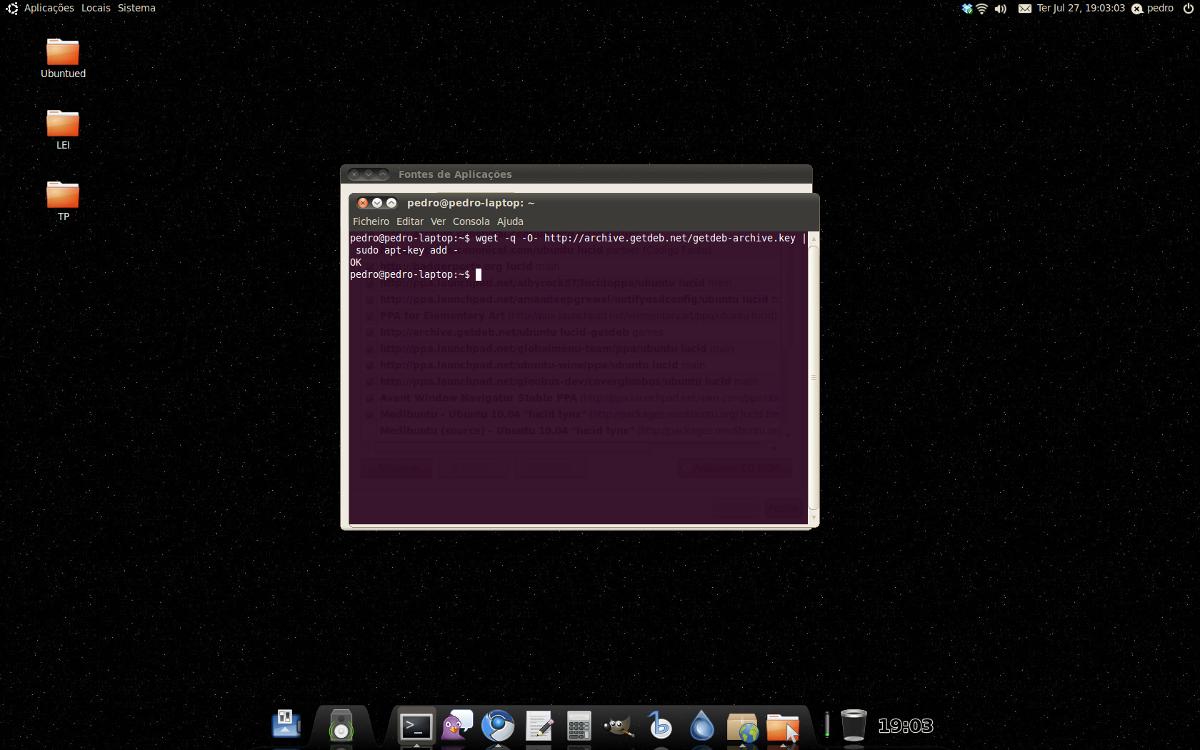Click the Dropbox tray icon

pos(966,8)
